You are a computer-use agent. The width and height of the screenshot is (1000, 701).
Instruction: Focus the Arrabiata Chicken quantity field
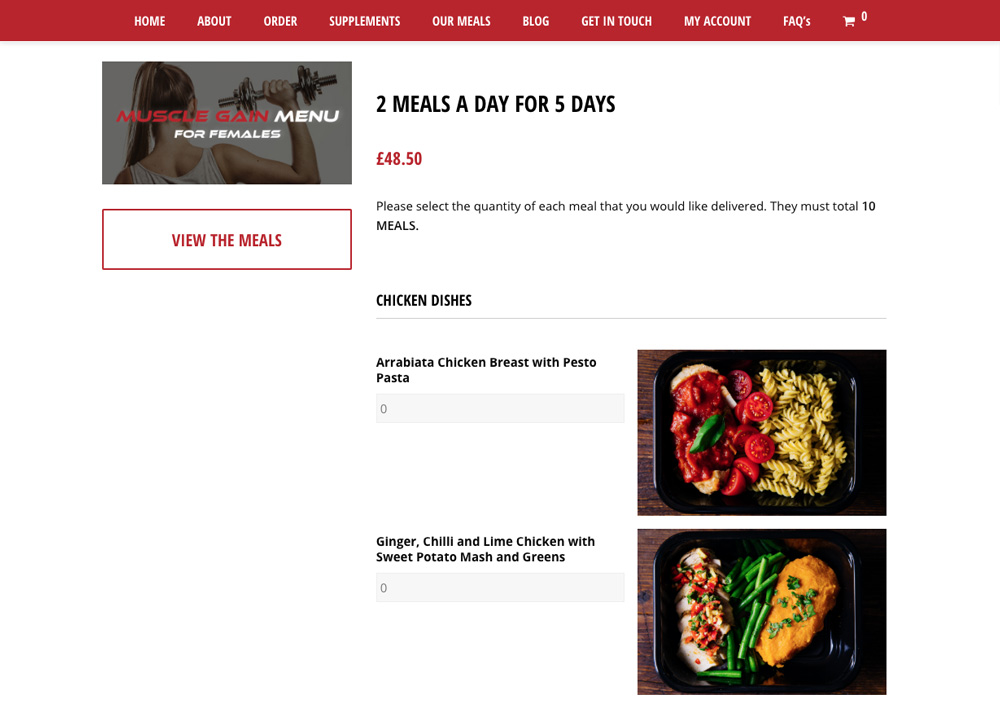point(500,408)
